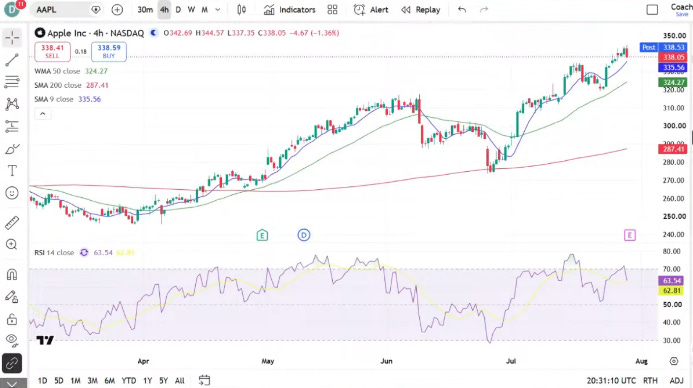Open the purple upcoming earnings E marker
Image resolution: width=693 pixels, height=388 pixels.
click(630, 235)
